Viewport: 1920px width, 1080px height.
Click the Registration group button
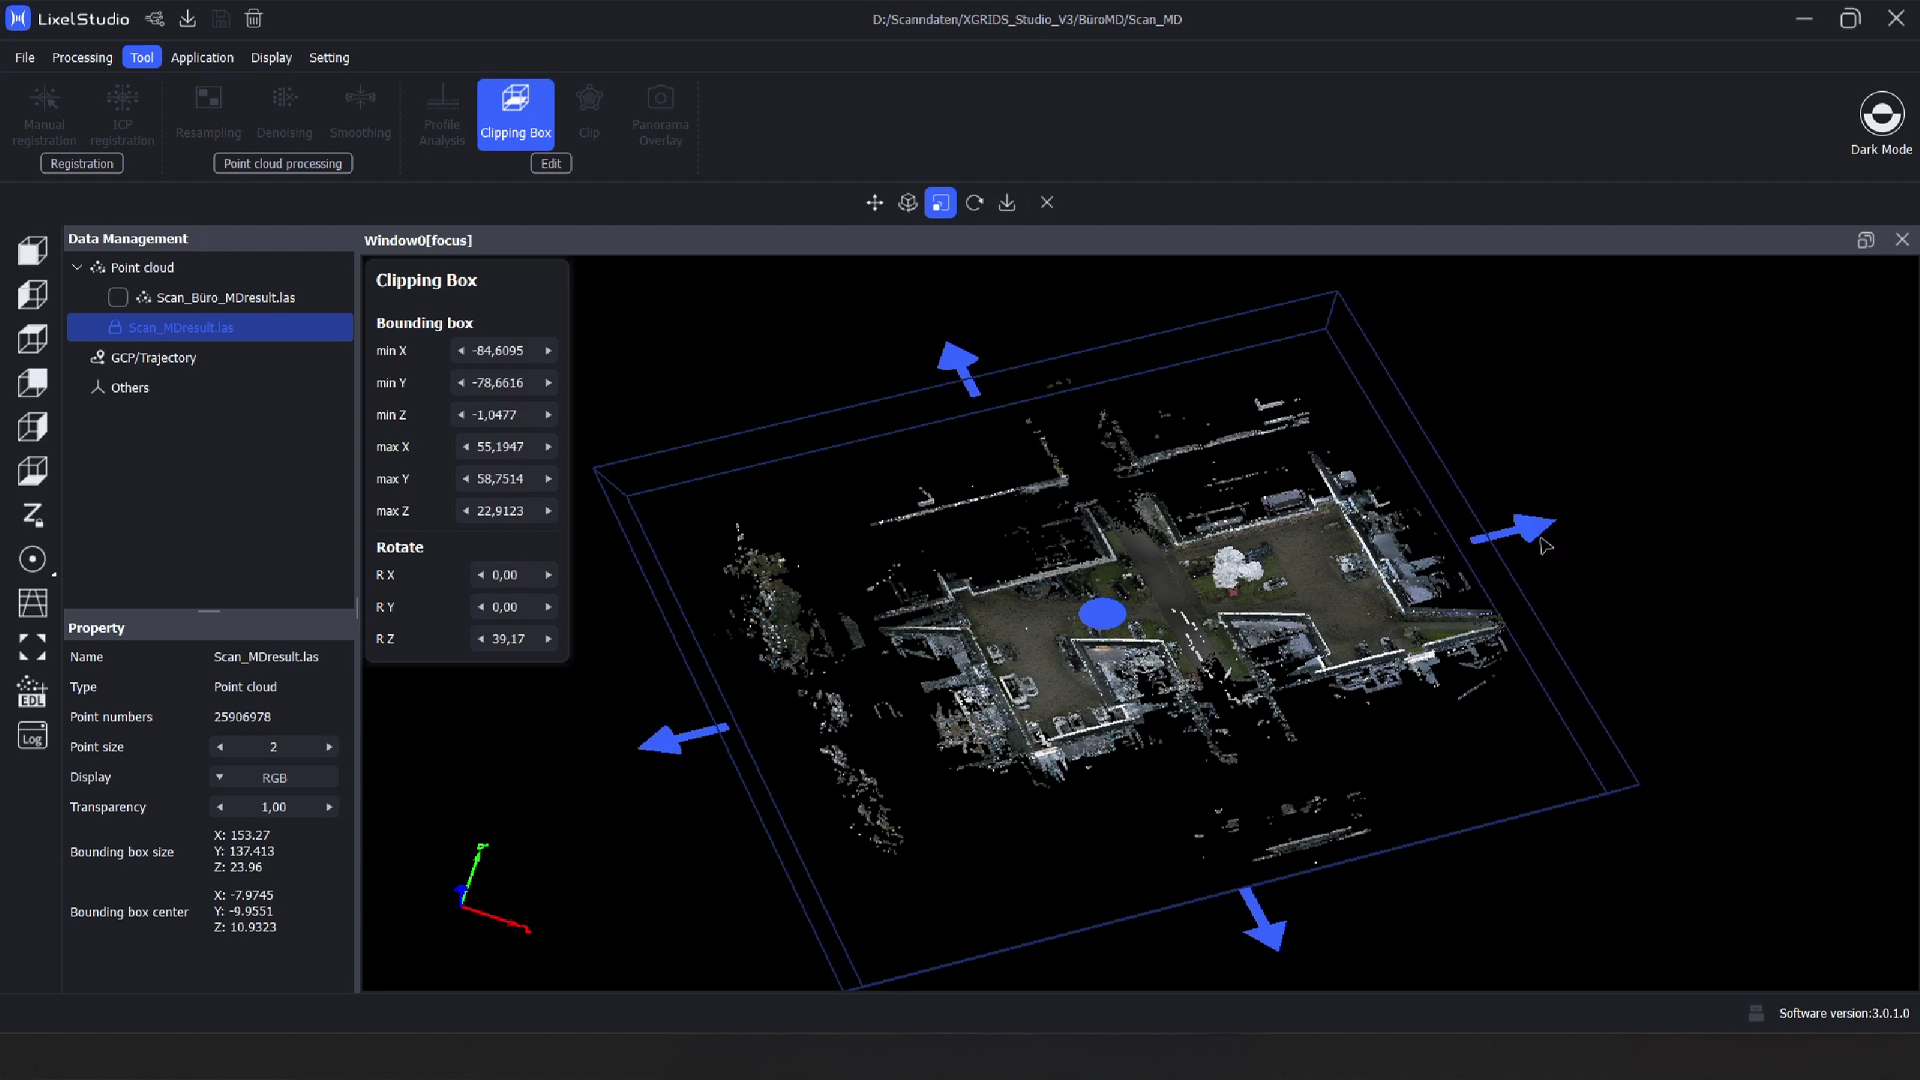point(82,164)
